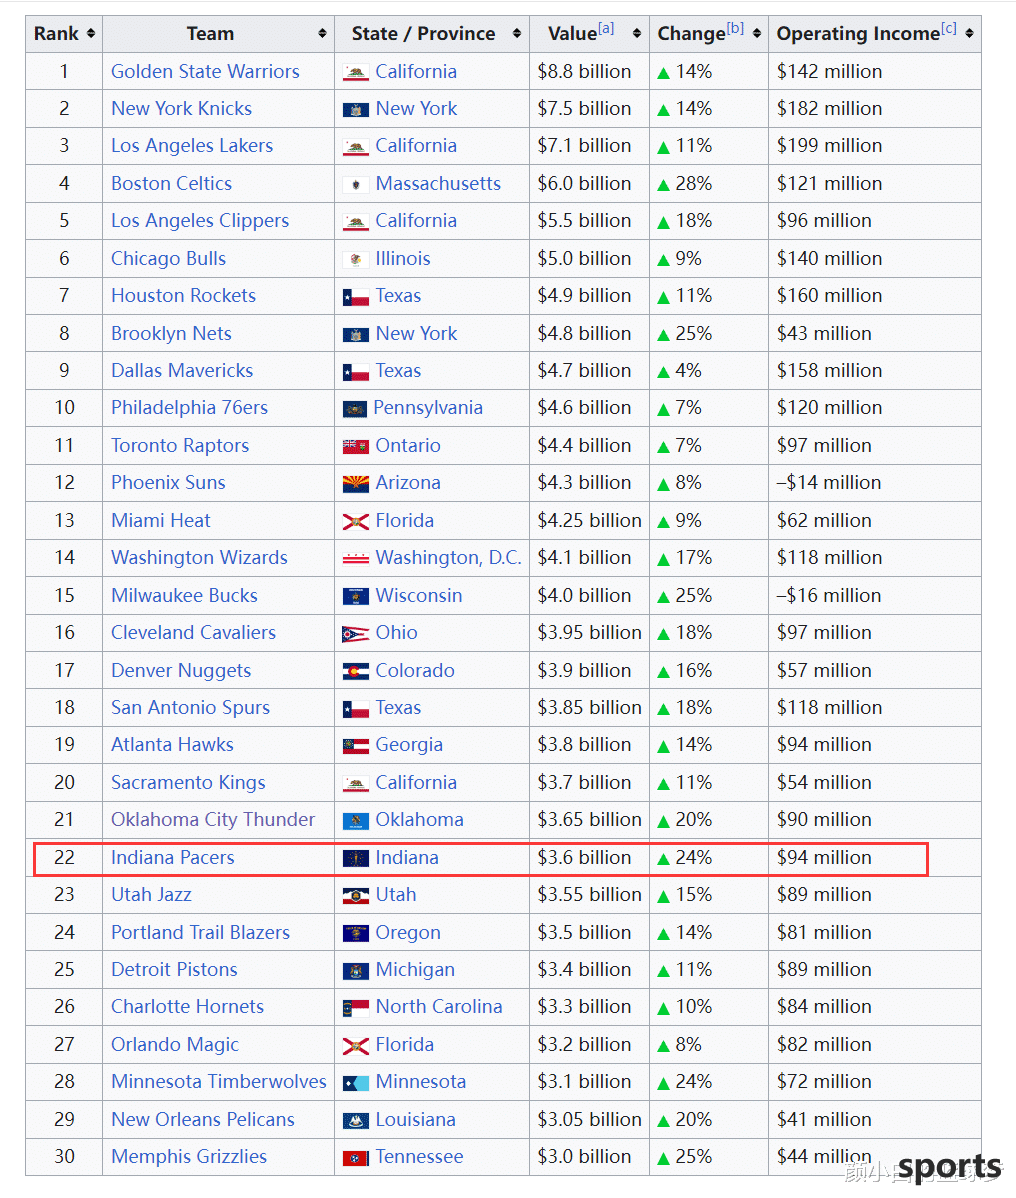This screenshot has height=1198, width=1016.
Task: Open the Memphis Grizzlies link
Action: point(189,1158)
